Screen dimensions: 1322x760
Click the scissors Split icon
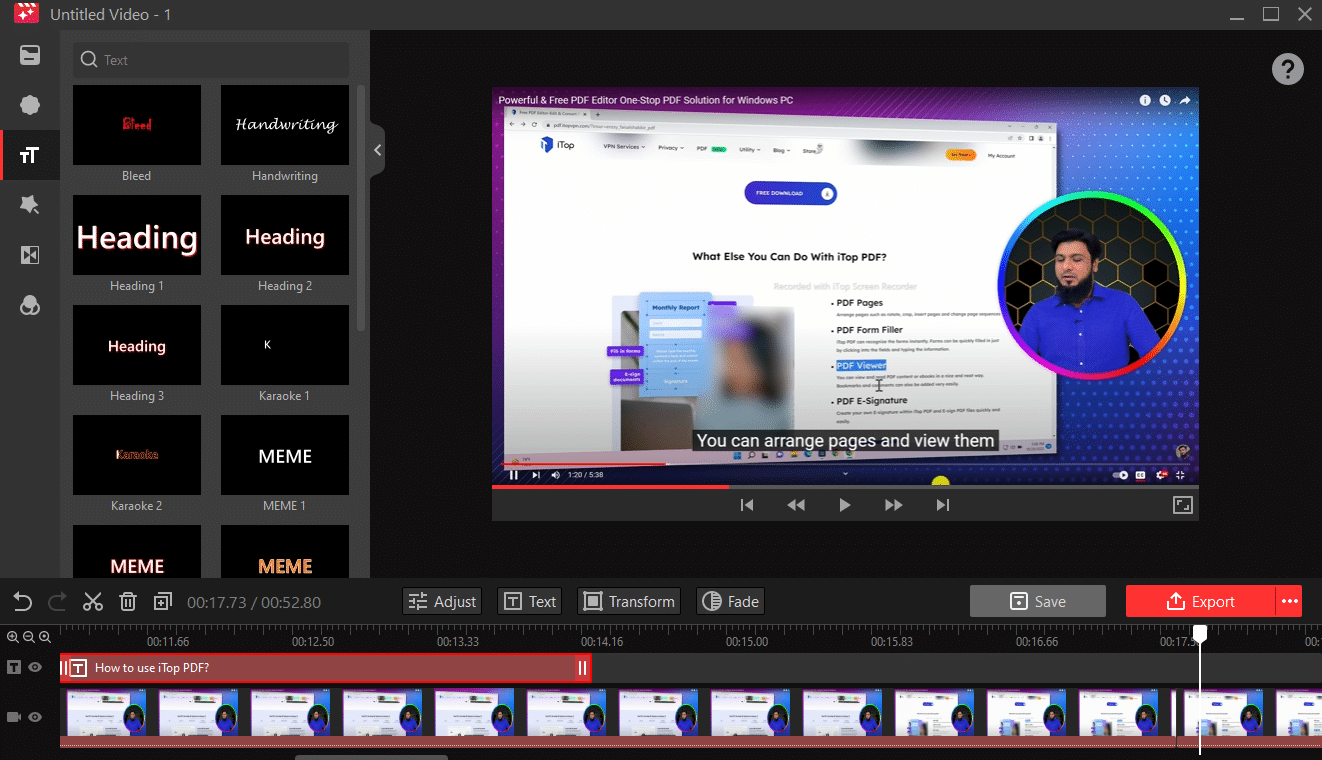[93, 602]
